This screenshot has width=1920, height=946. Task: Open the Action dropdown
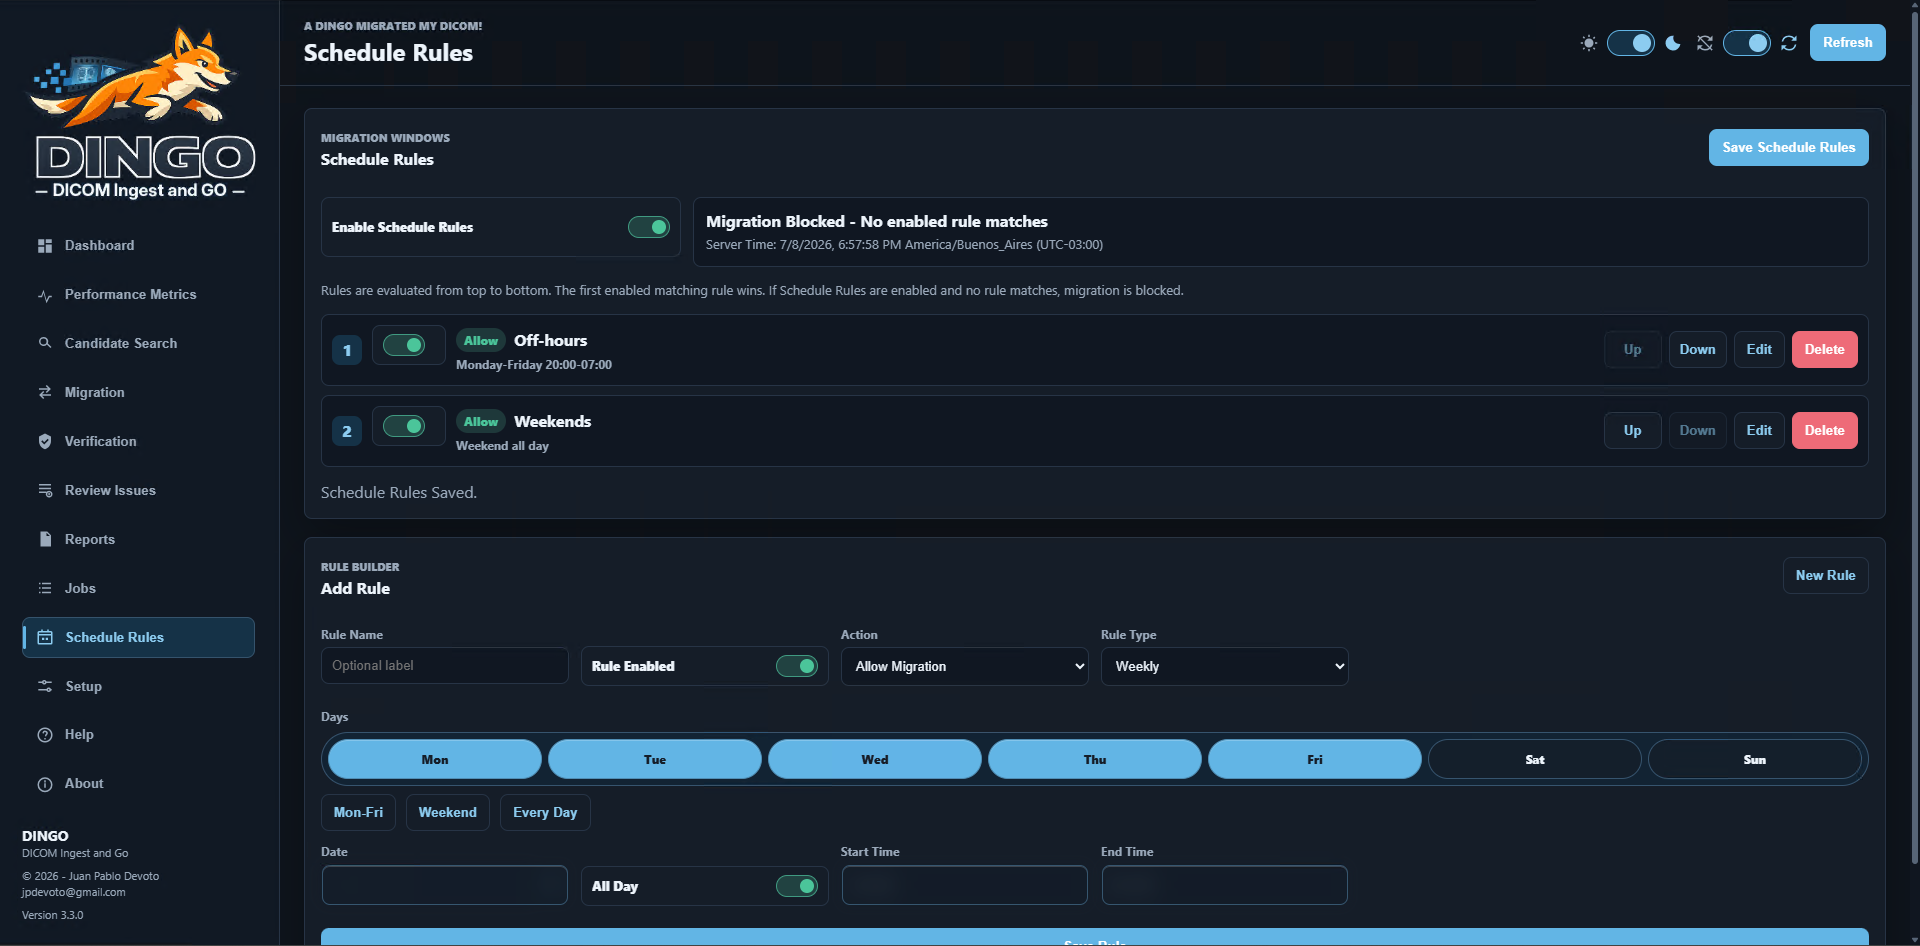click(x=965, y=666)
